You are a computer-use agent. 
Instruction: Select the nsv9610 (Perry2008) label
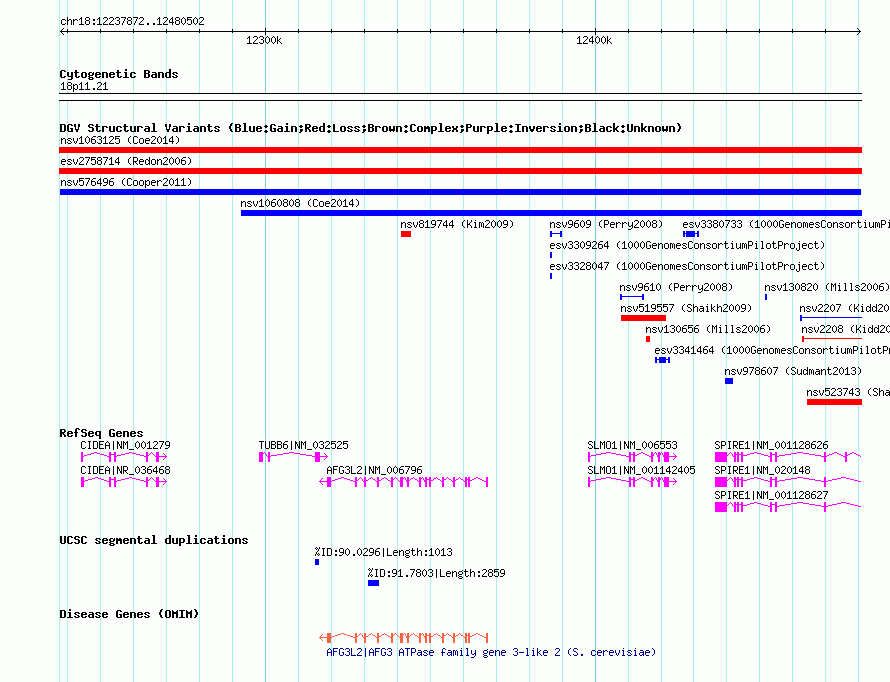(676, 287)
